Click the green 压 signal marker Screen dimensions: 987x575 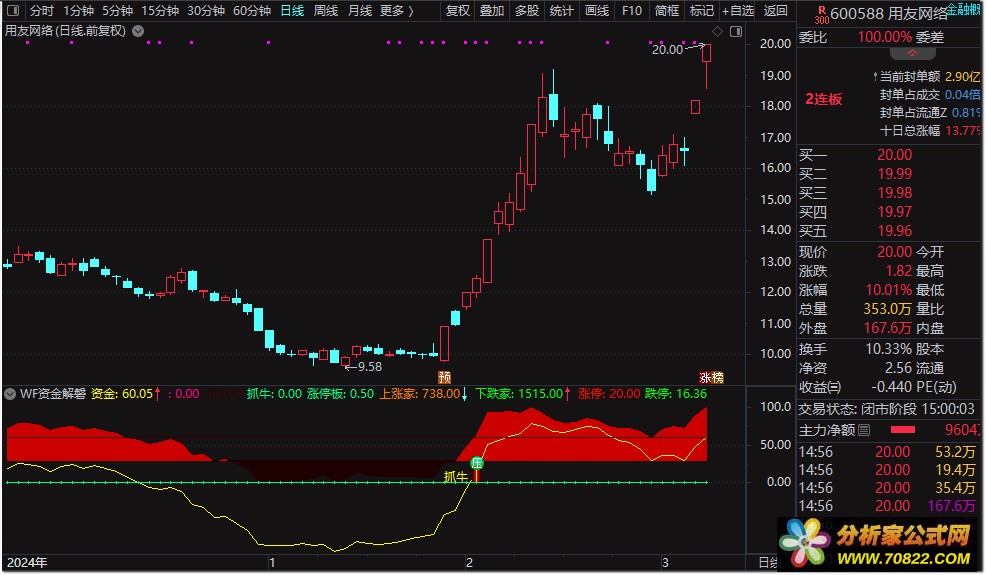[477, 463]
